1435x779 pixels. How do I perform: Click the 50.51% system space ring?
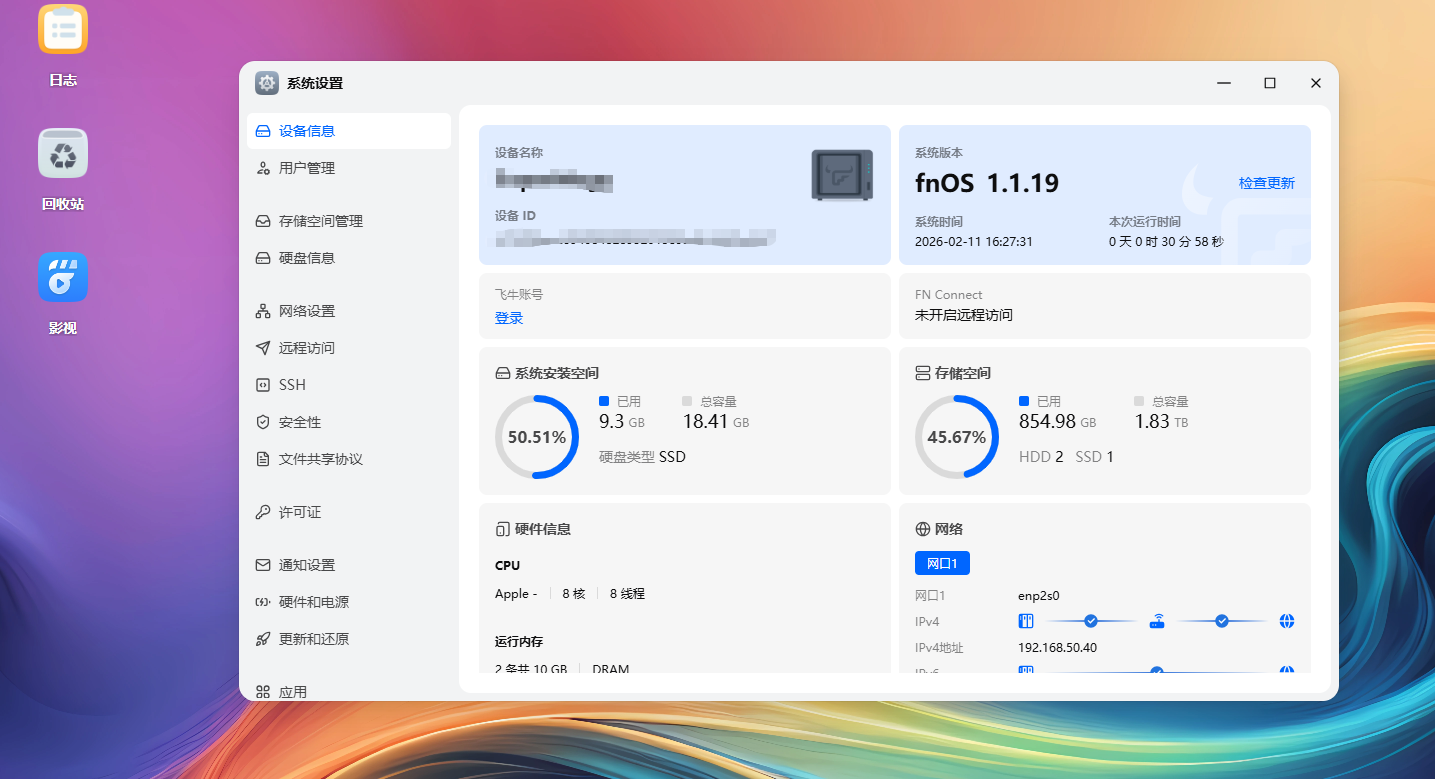click(537, 437)
